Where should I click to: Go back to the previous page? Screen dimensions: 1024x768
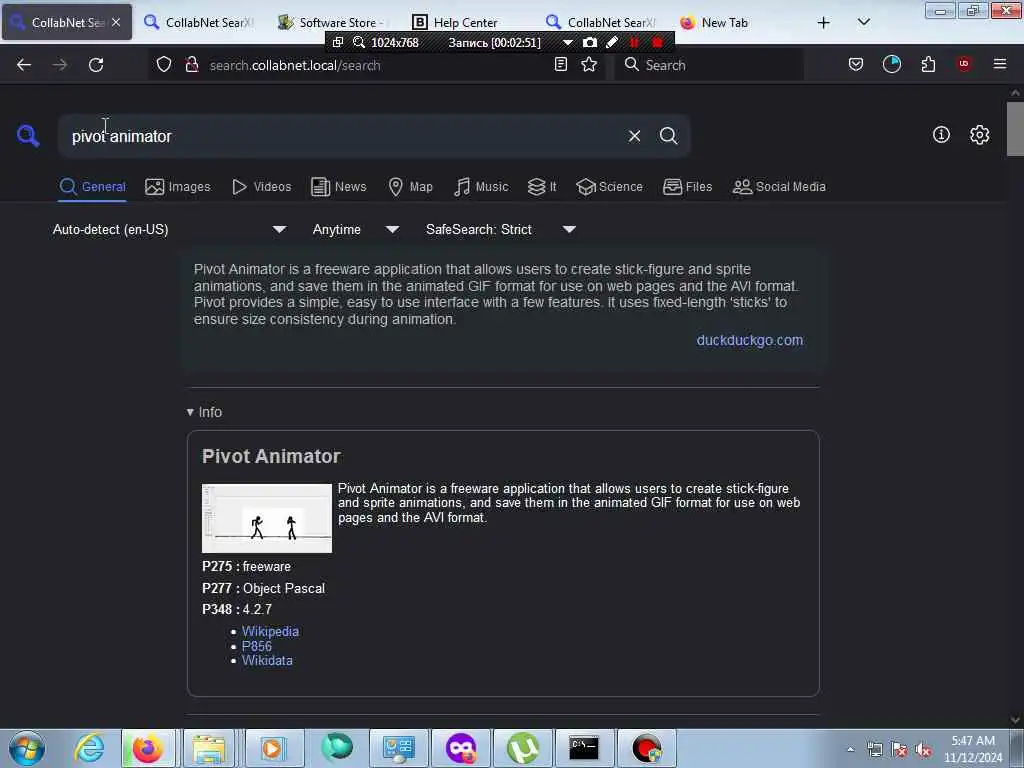pyautogui.click(x=24, y=65)
